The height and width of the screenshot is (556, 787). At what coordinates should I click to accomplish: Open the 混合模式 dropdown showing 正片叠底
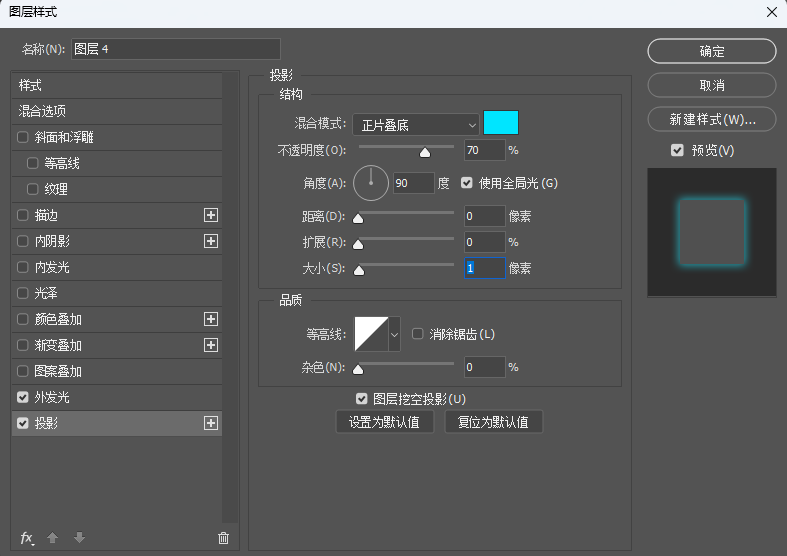(416, 124)
